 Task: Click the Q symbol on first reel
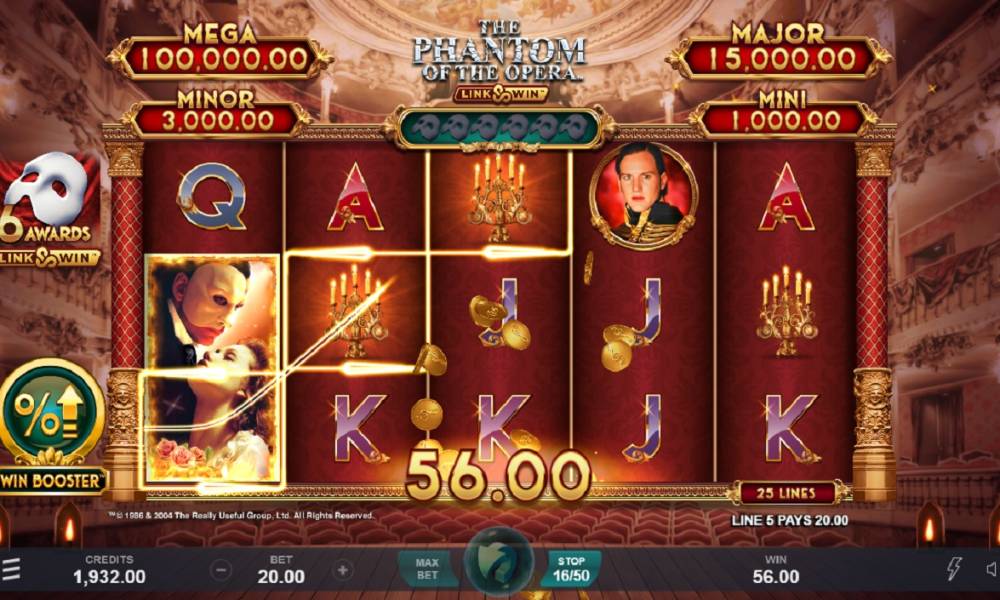click(x=212, y=195)
